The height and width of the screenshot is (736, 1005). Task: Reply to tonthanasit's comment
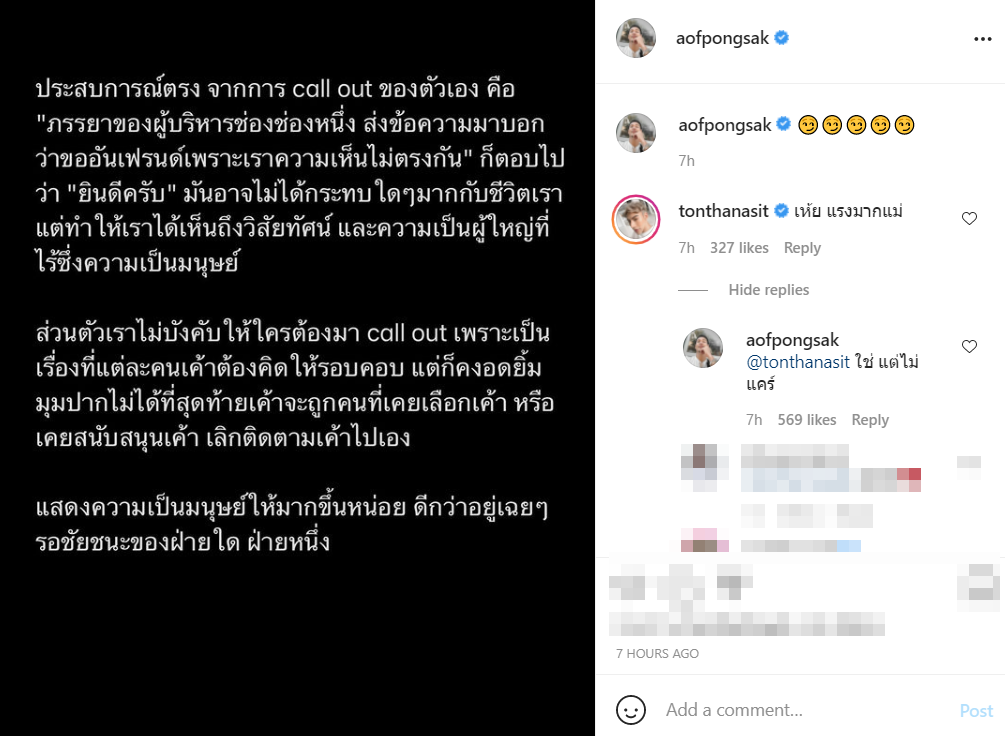pyautogui.click(x=802, y=248)
